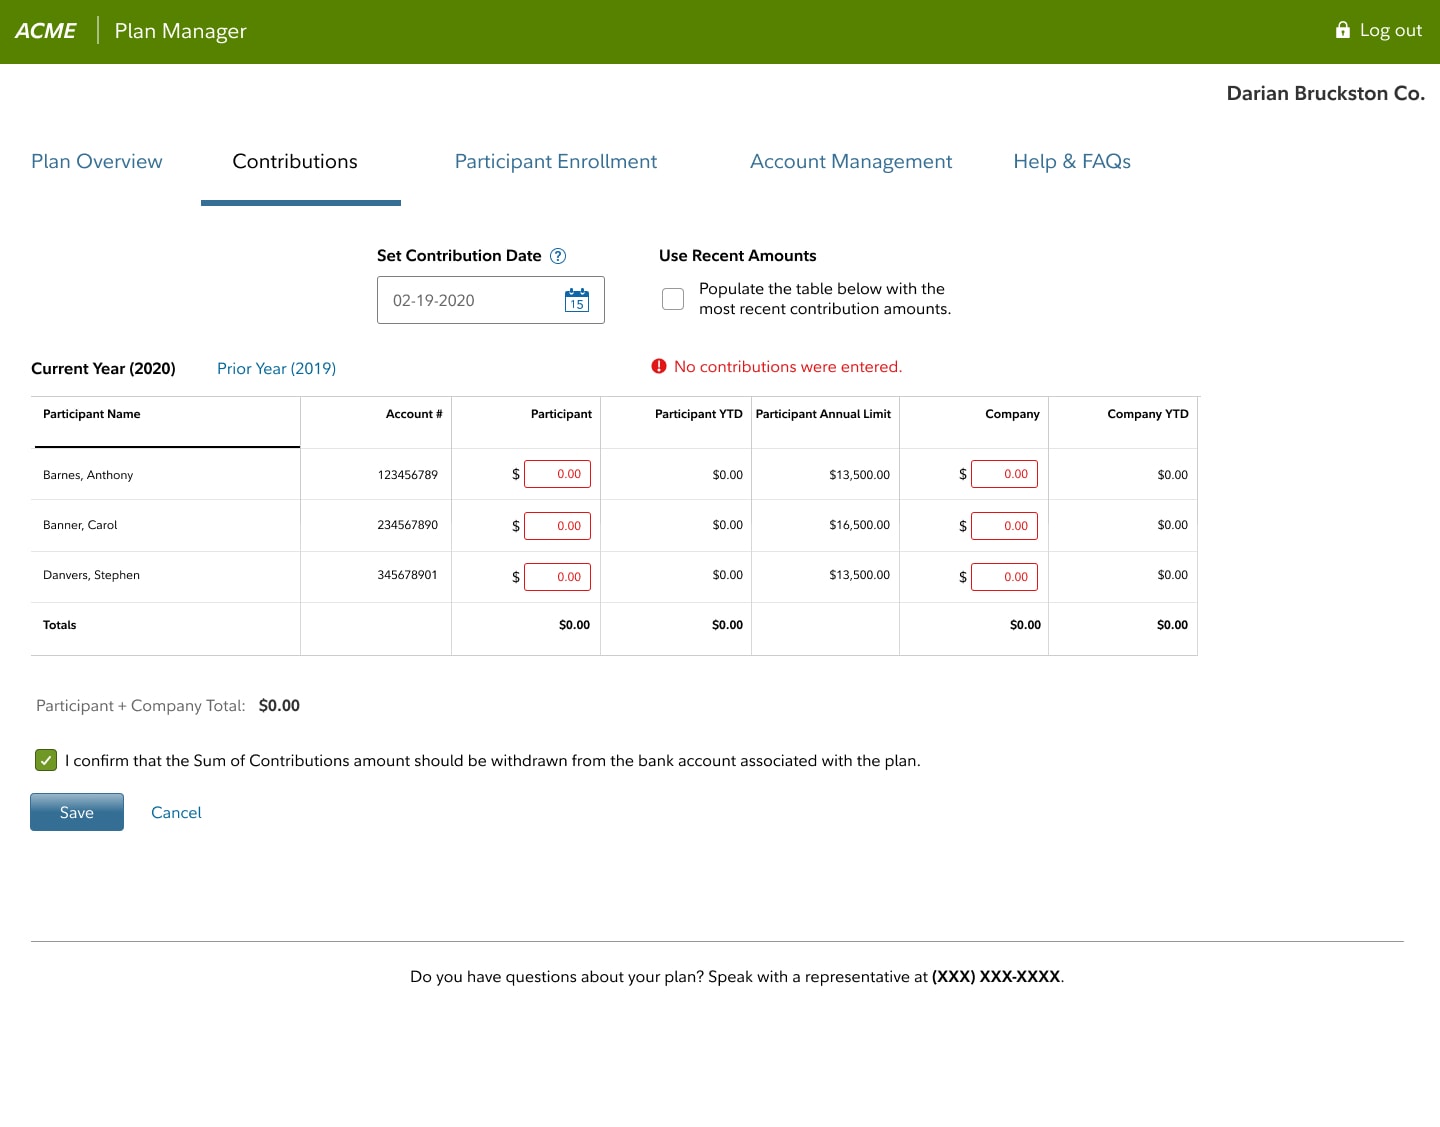Edit Anthony Barnes company contribution amount
Image resolution: width=1440 pixels, height=1127 pixels.
[x=1004, y=474]
